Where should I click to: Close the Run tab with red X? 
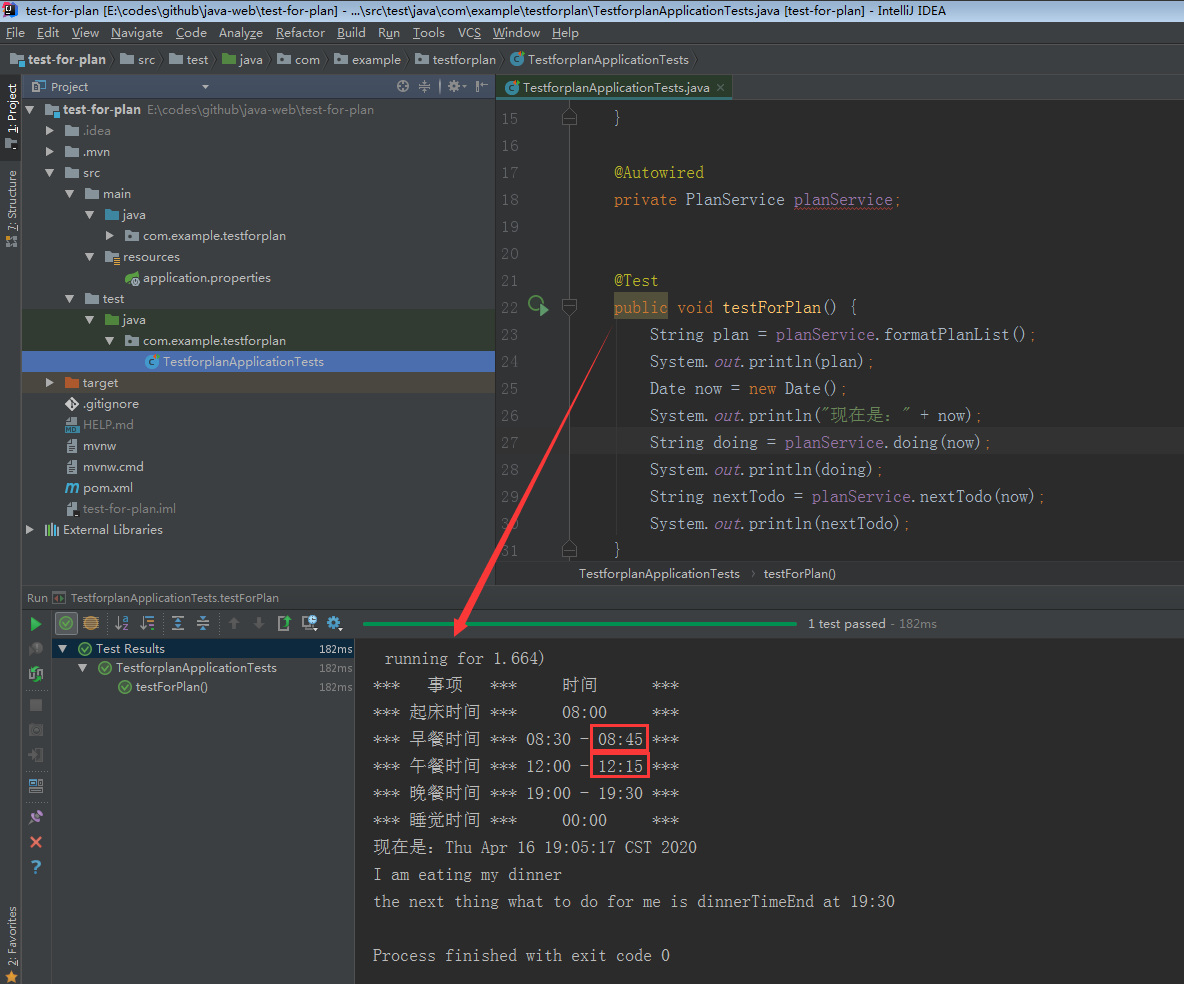(35, 842)
